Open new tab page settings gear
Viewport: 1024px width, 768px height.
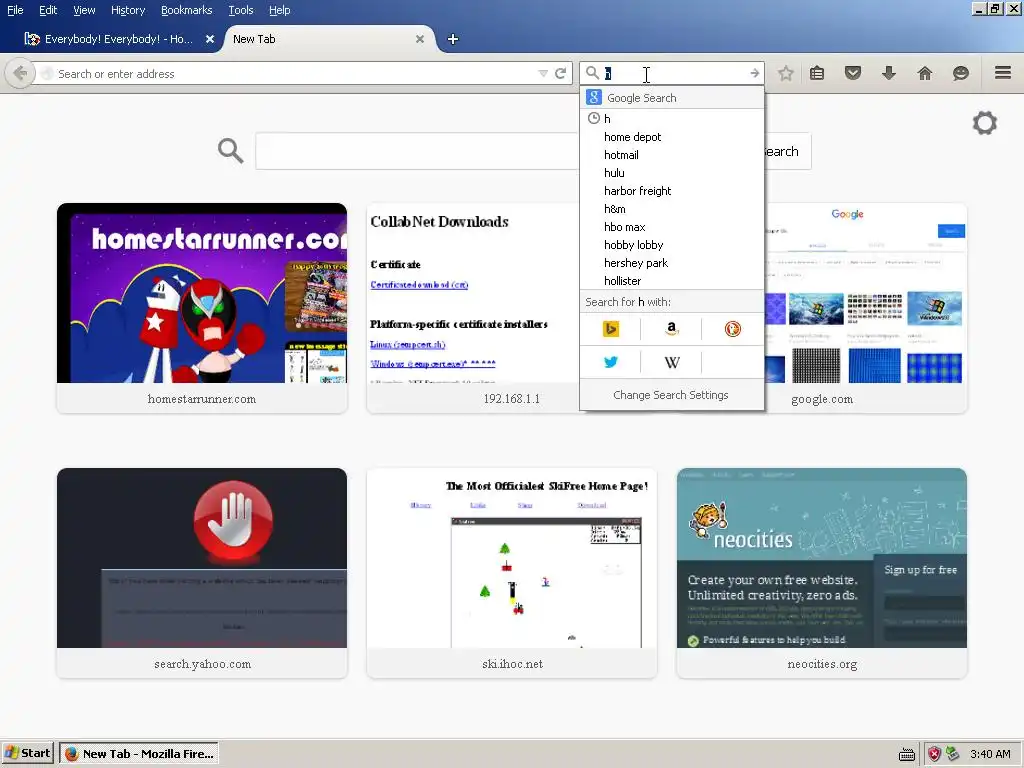985,123
